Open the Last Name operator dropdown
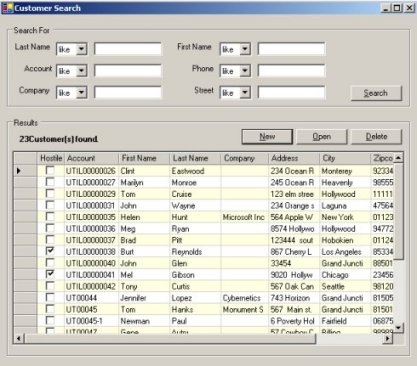Viewport: 417px width, 366px height. coord(81,49)
